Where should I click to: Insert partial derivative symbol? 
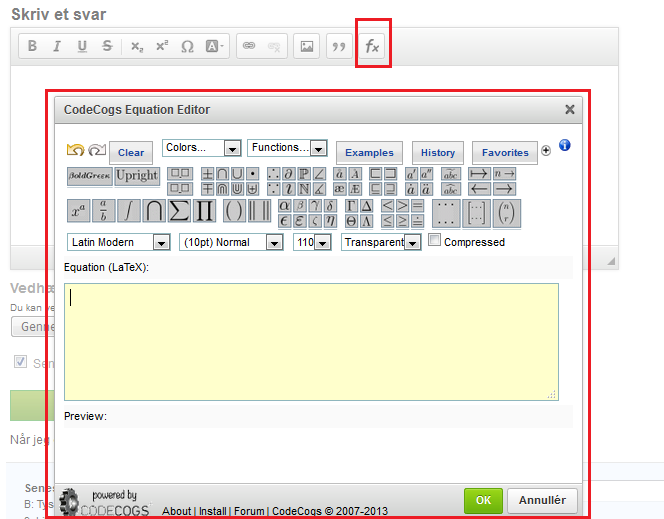click(x=288, y=174)
